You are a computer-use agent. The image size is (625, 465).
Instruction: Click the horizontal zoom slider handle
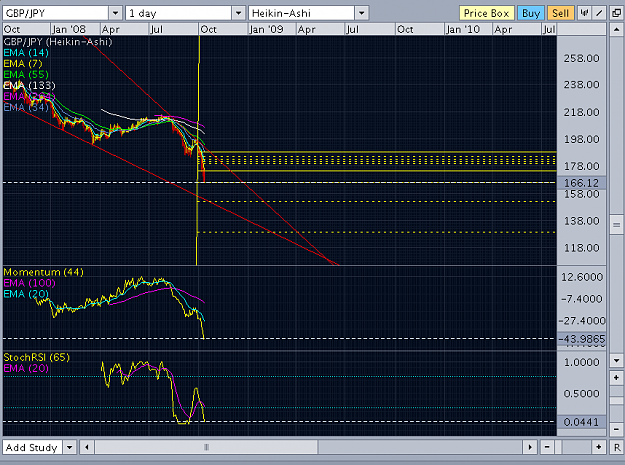558,447
